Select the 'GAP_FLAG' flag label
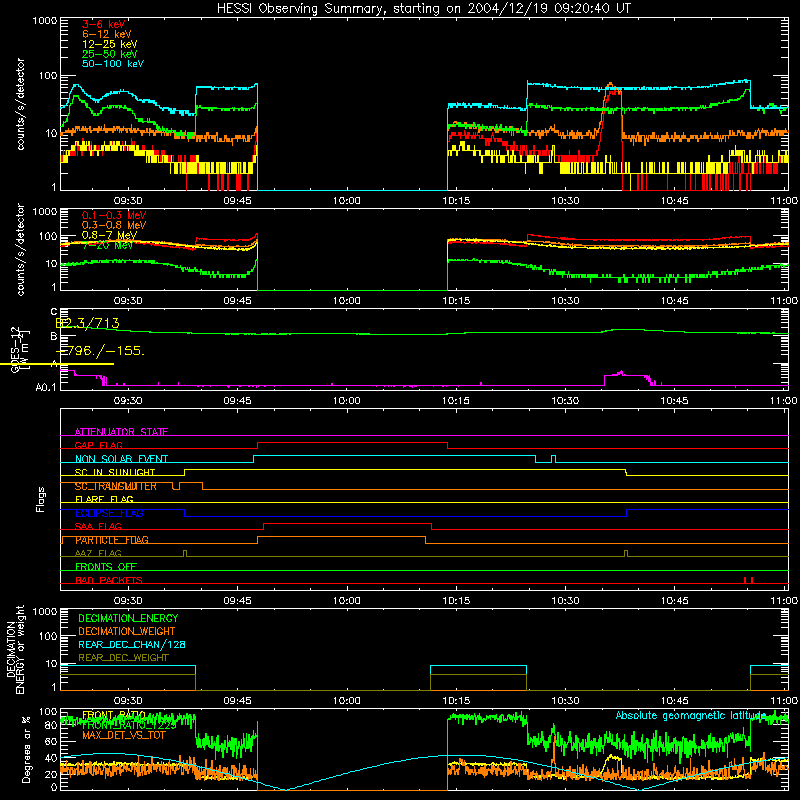 98,445
